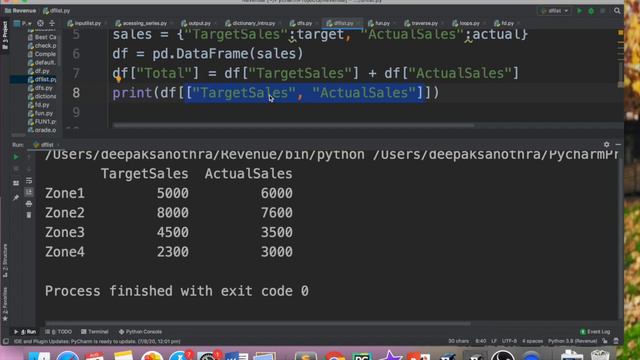Select df.py in project tree

[39, 71]
